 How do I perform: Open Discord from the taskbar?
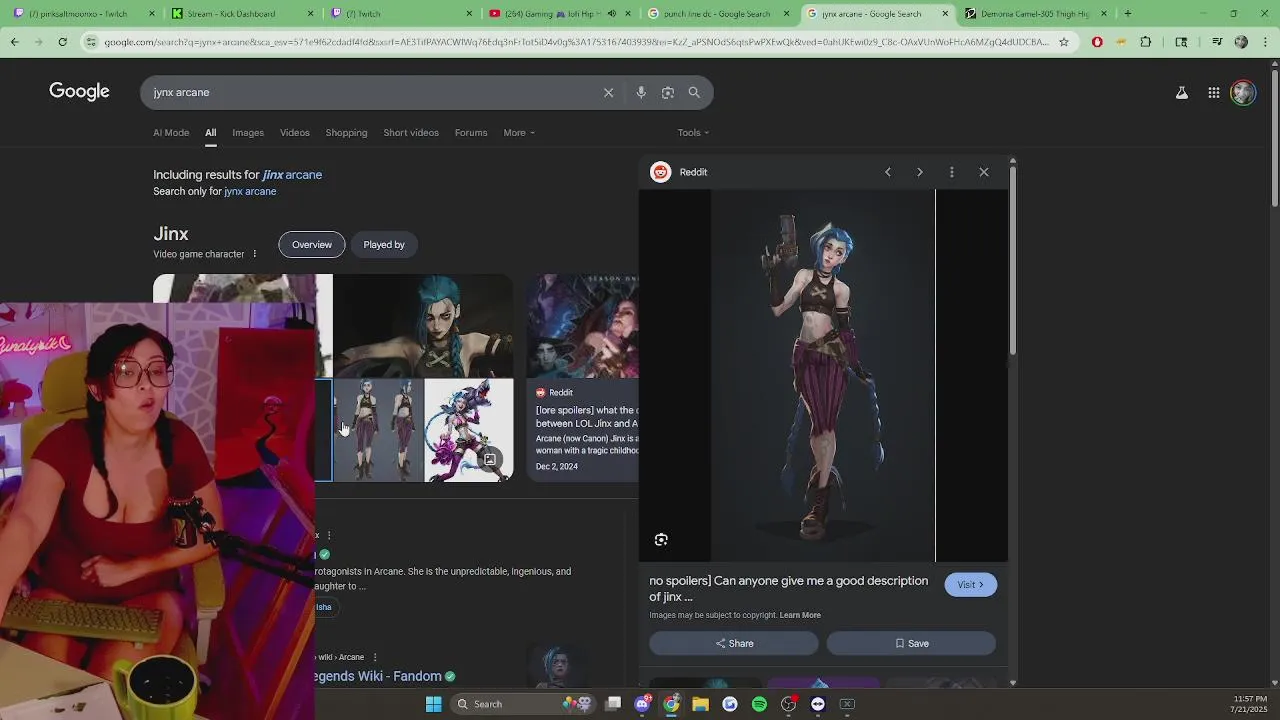[x=643, y=704]
